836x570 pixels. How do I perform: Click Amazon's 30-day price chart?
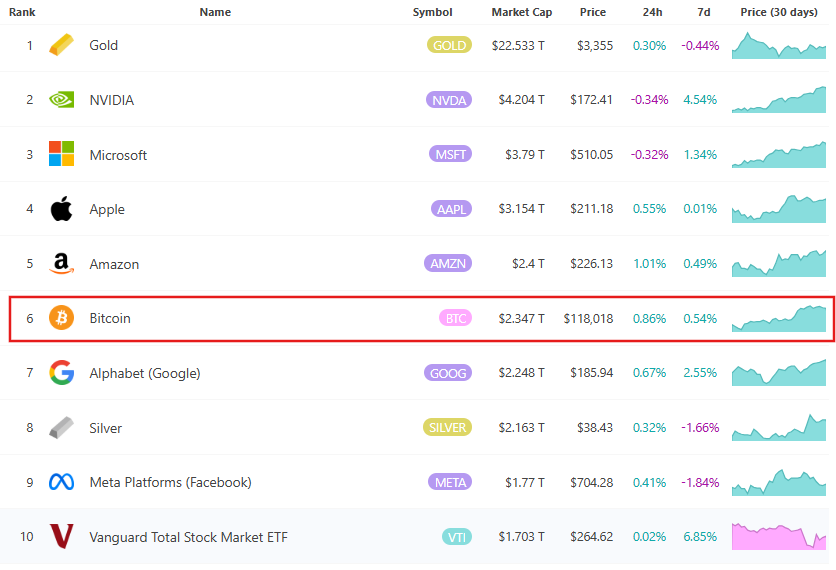click(x=779, y=263)
